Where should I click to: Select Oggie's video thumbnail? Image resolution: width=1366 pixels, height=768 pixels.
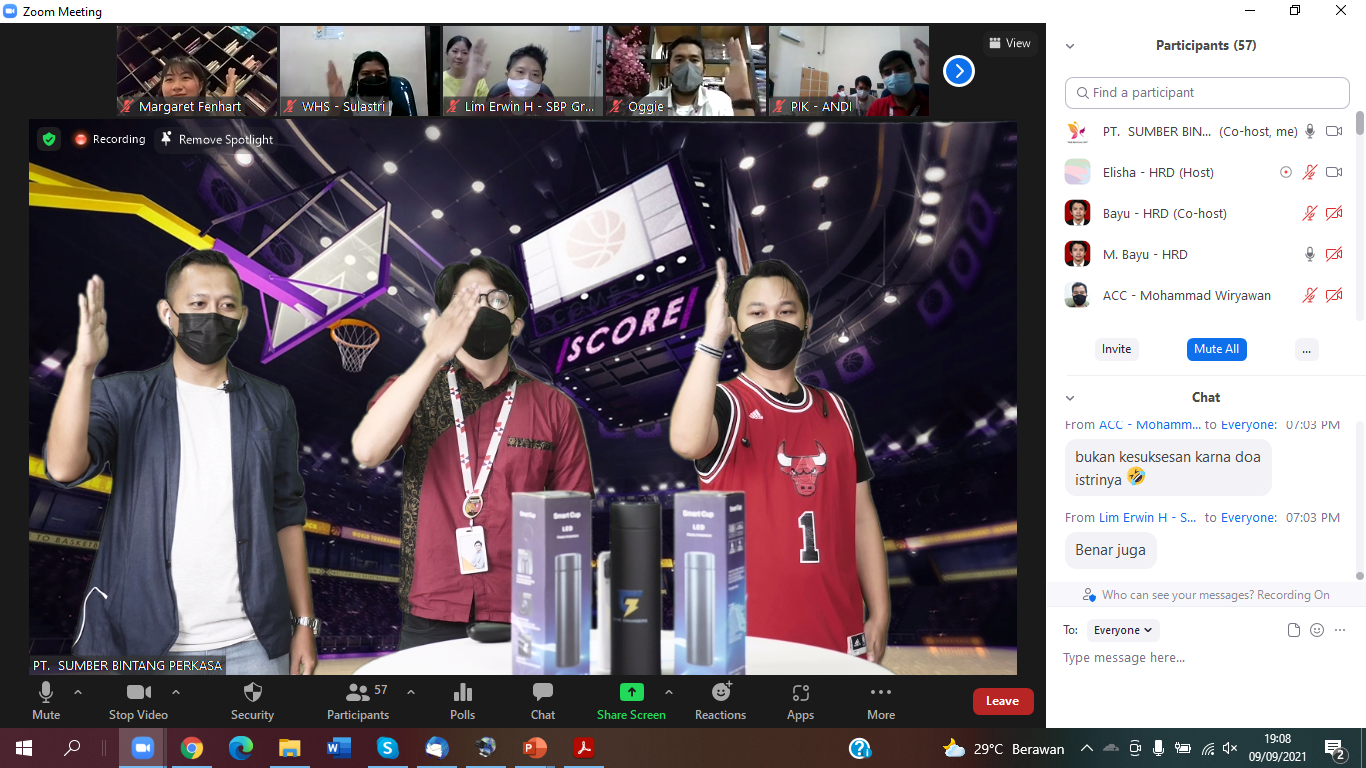point(685,71)
